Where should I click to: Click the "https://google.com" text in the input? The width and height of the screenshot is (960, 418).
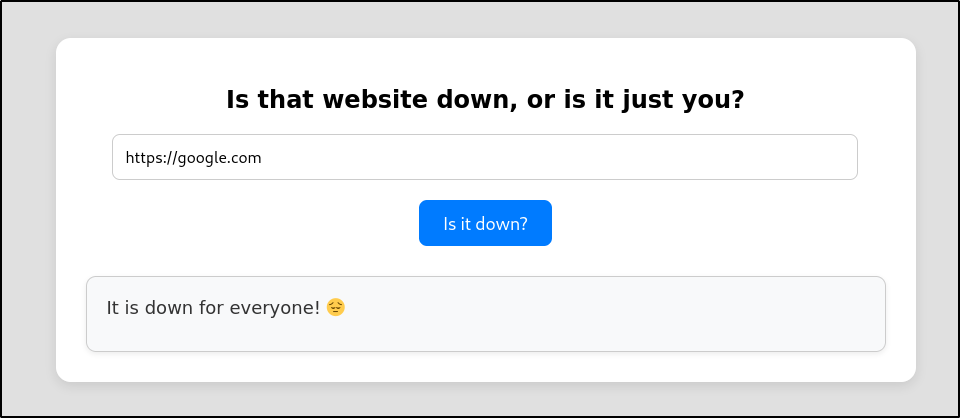pyautogui.click(x=193, y=158)
